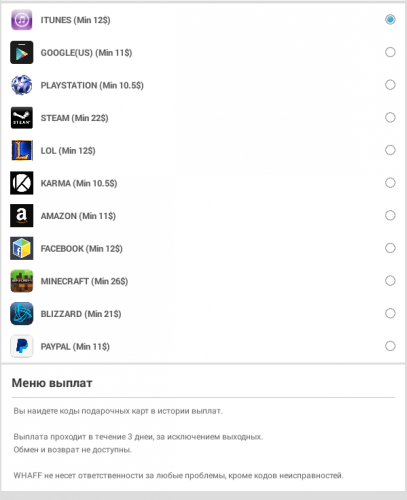Image resolution: width=407 pixels, height=500 pixels.
Task: Choose the STEAM radio button
Action: point(390,118)
